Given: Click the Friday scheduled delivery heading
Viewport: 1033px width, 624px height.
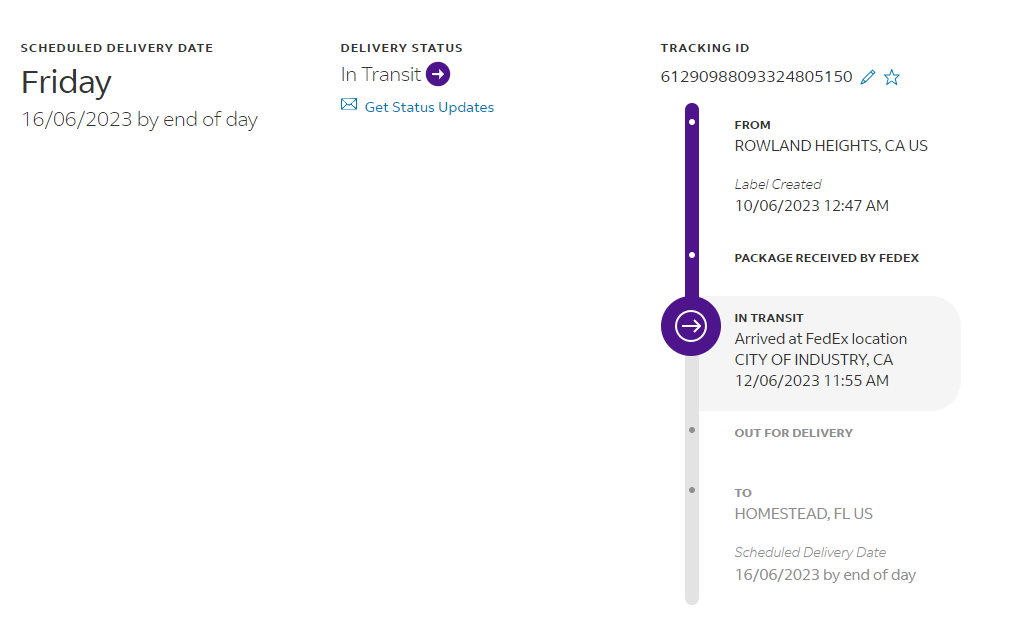Looking at the screenshot, I should [66, 82].
